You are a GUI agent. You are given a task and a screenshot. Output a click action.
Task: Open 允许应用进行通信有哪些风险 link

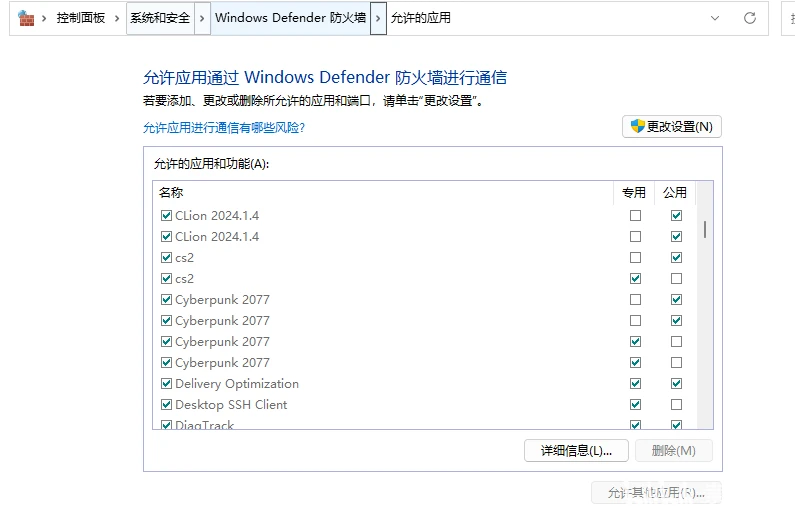click(224, 127)
